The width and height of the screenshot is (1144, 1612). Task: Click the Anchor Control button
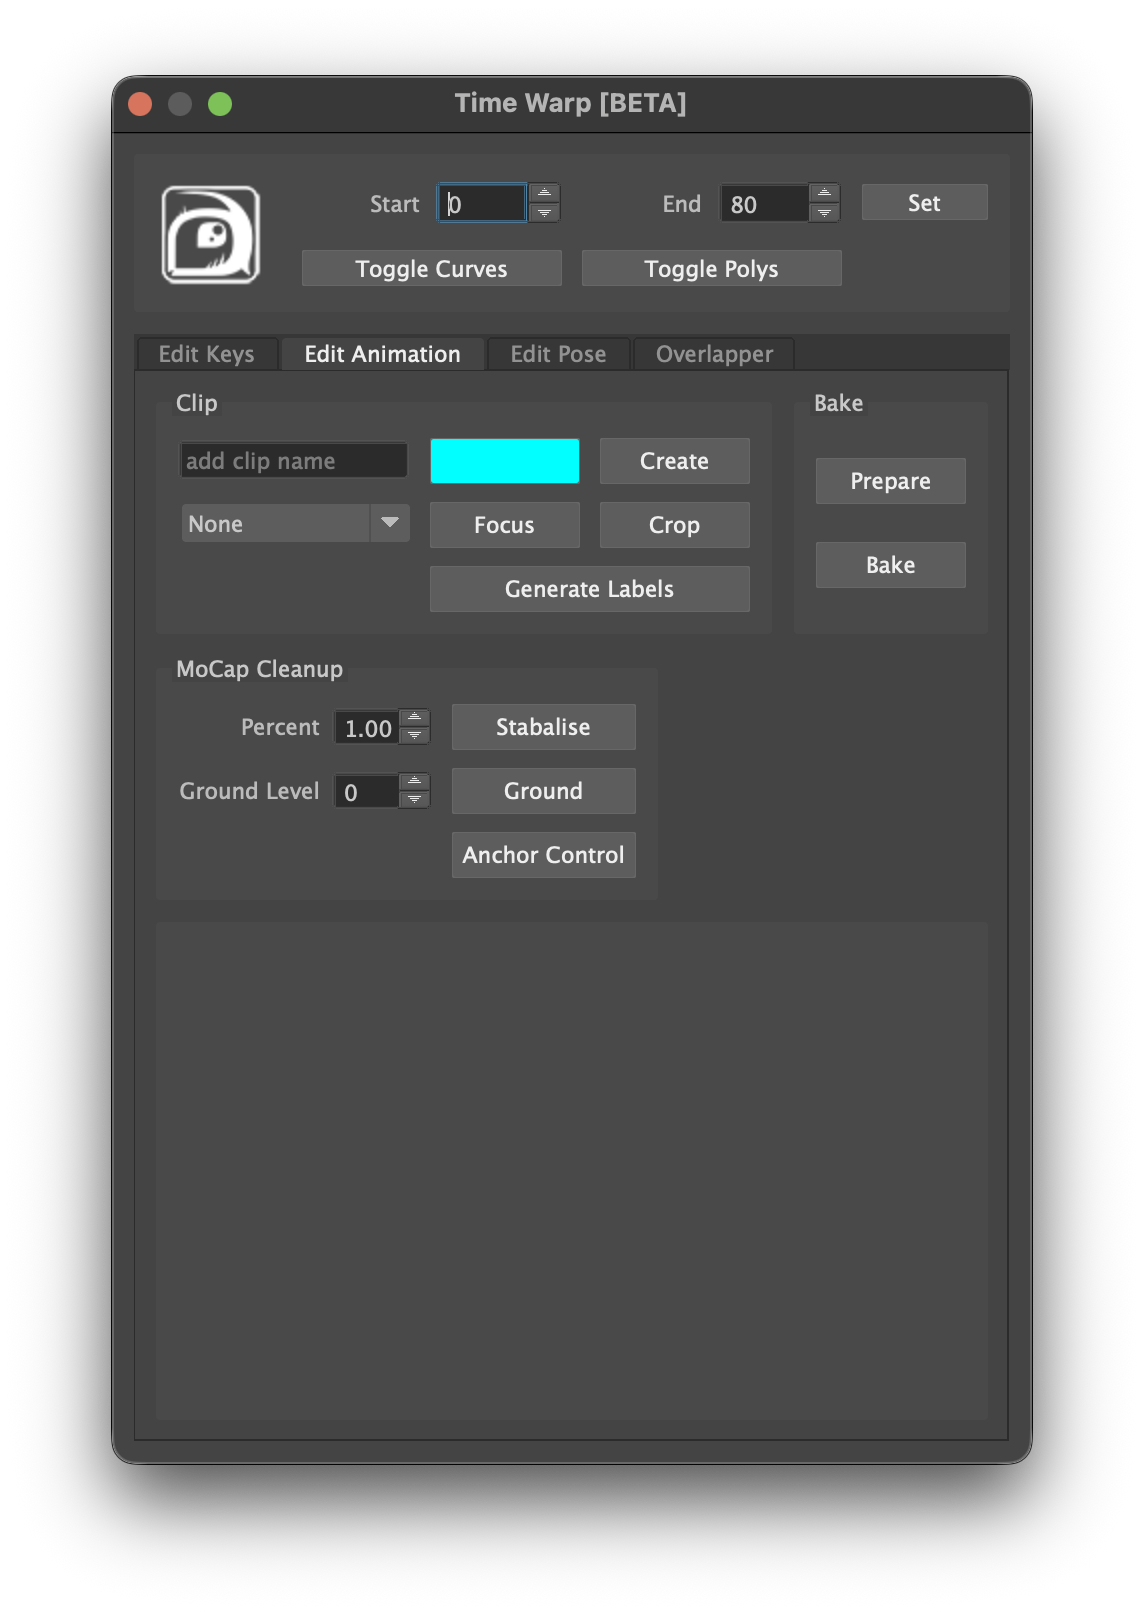[543, 855]
